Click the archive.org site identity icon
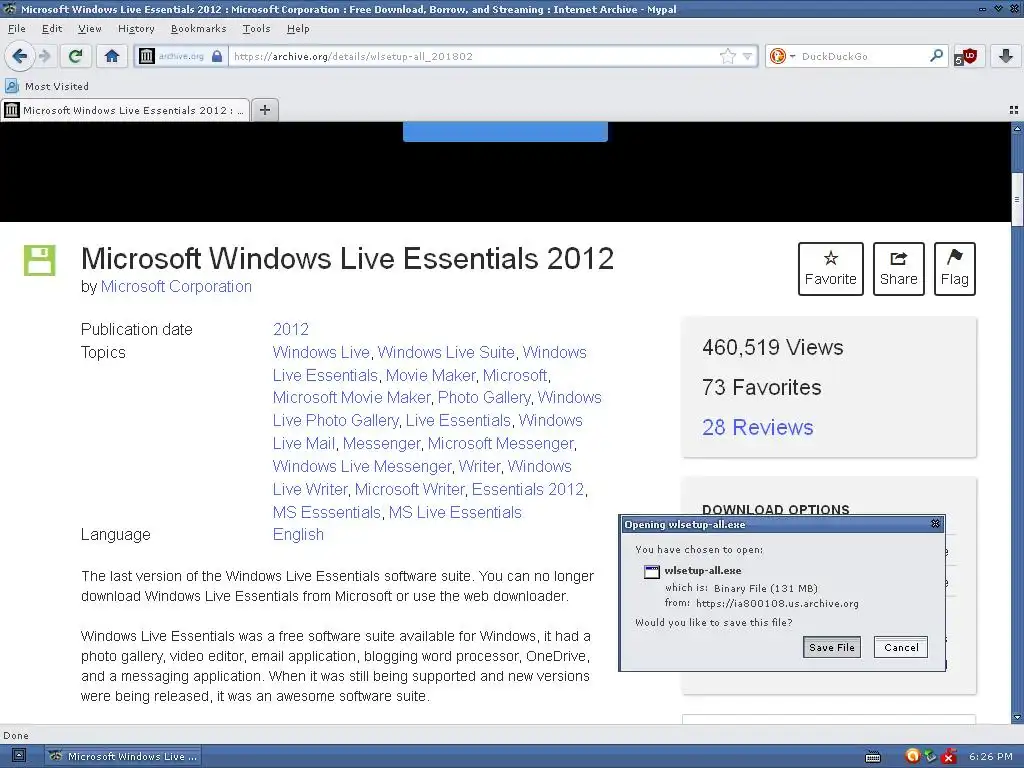The image size is (1024, 768). pos(180,56)
